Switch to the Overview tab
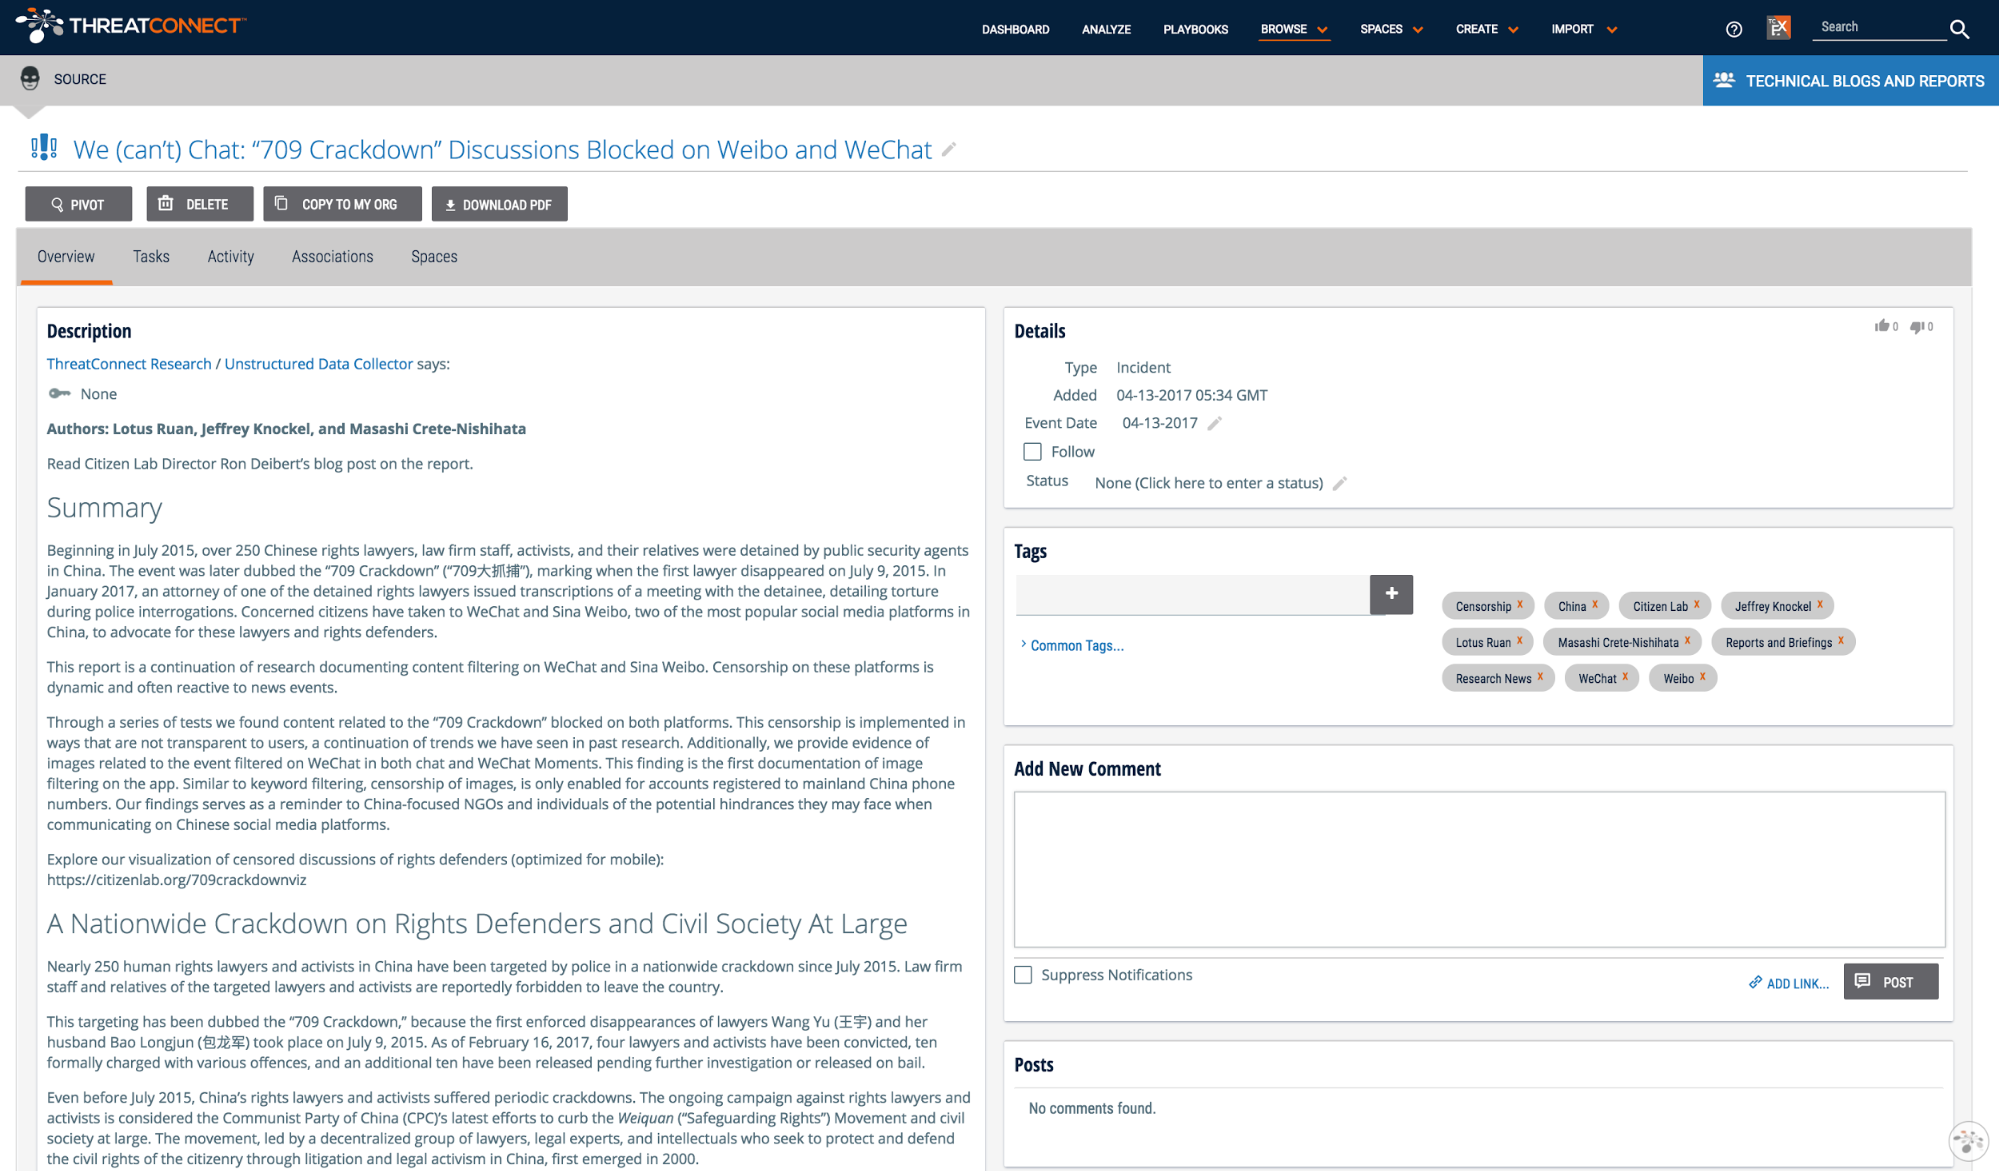Image resolution: width=1999 pixels, height=1172 pixels. [66, 257]
